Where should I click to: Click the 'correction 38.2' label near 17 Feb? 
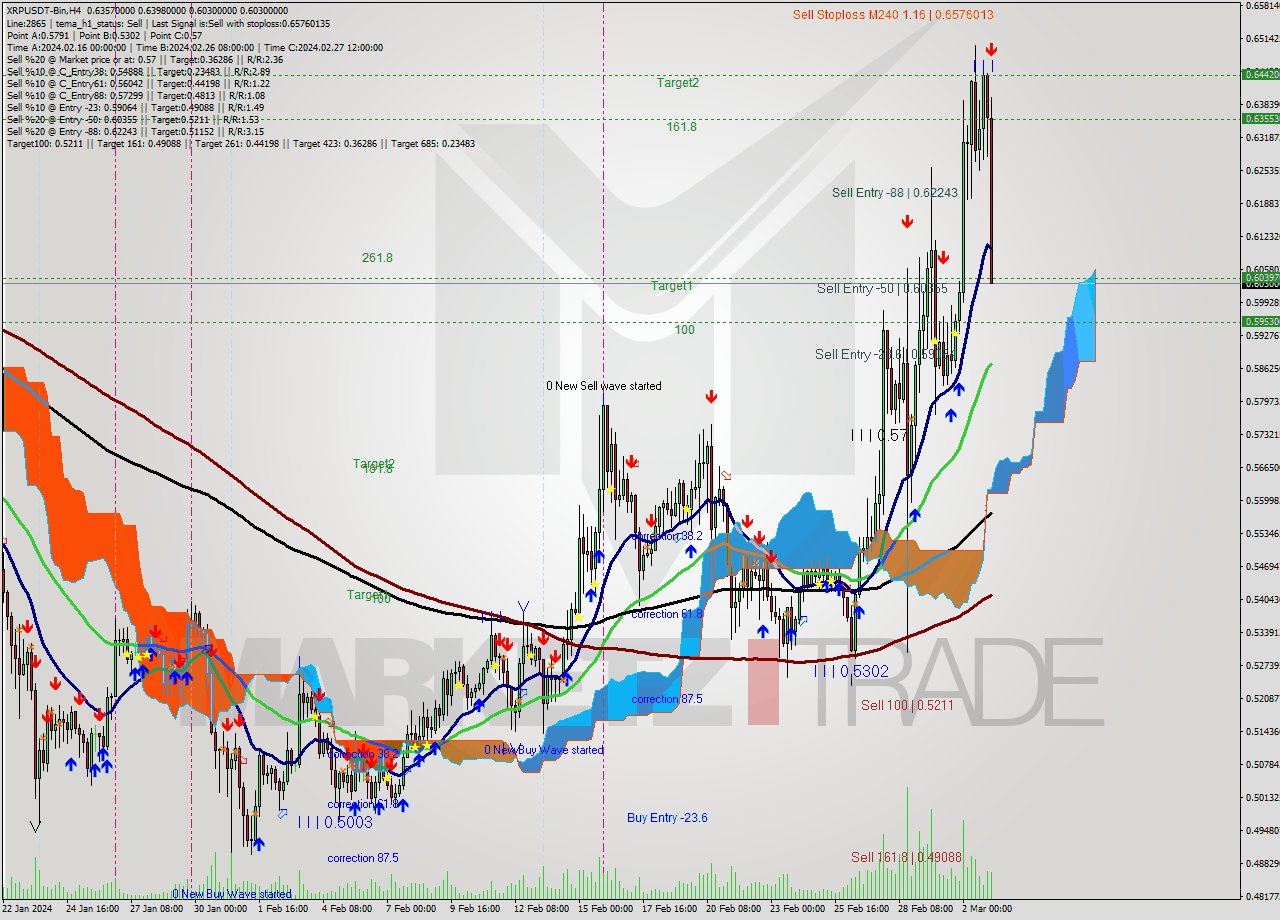point(668,536)
